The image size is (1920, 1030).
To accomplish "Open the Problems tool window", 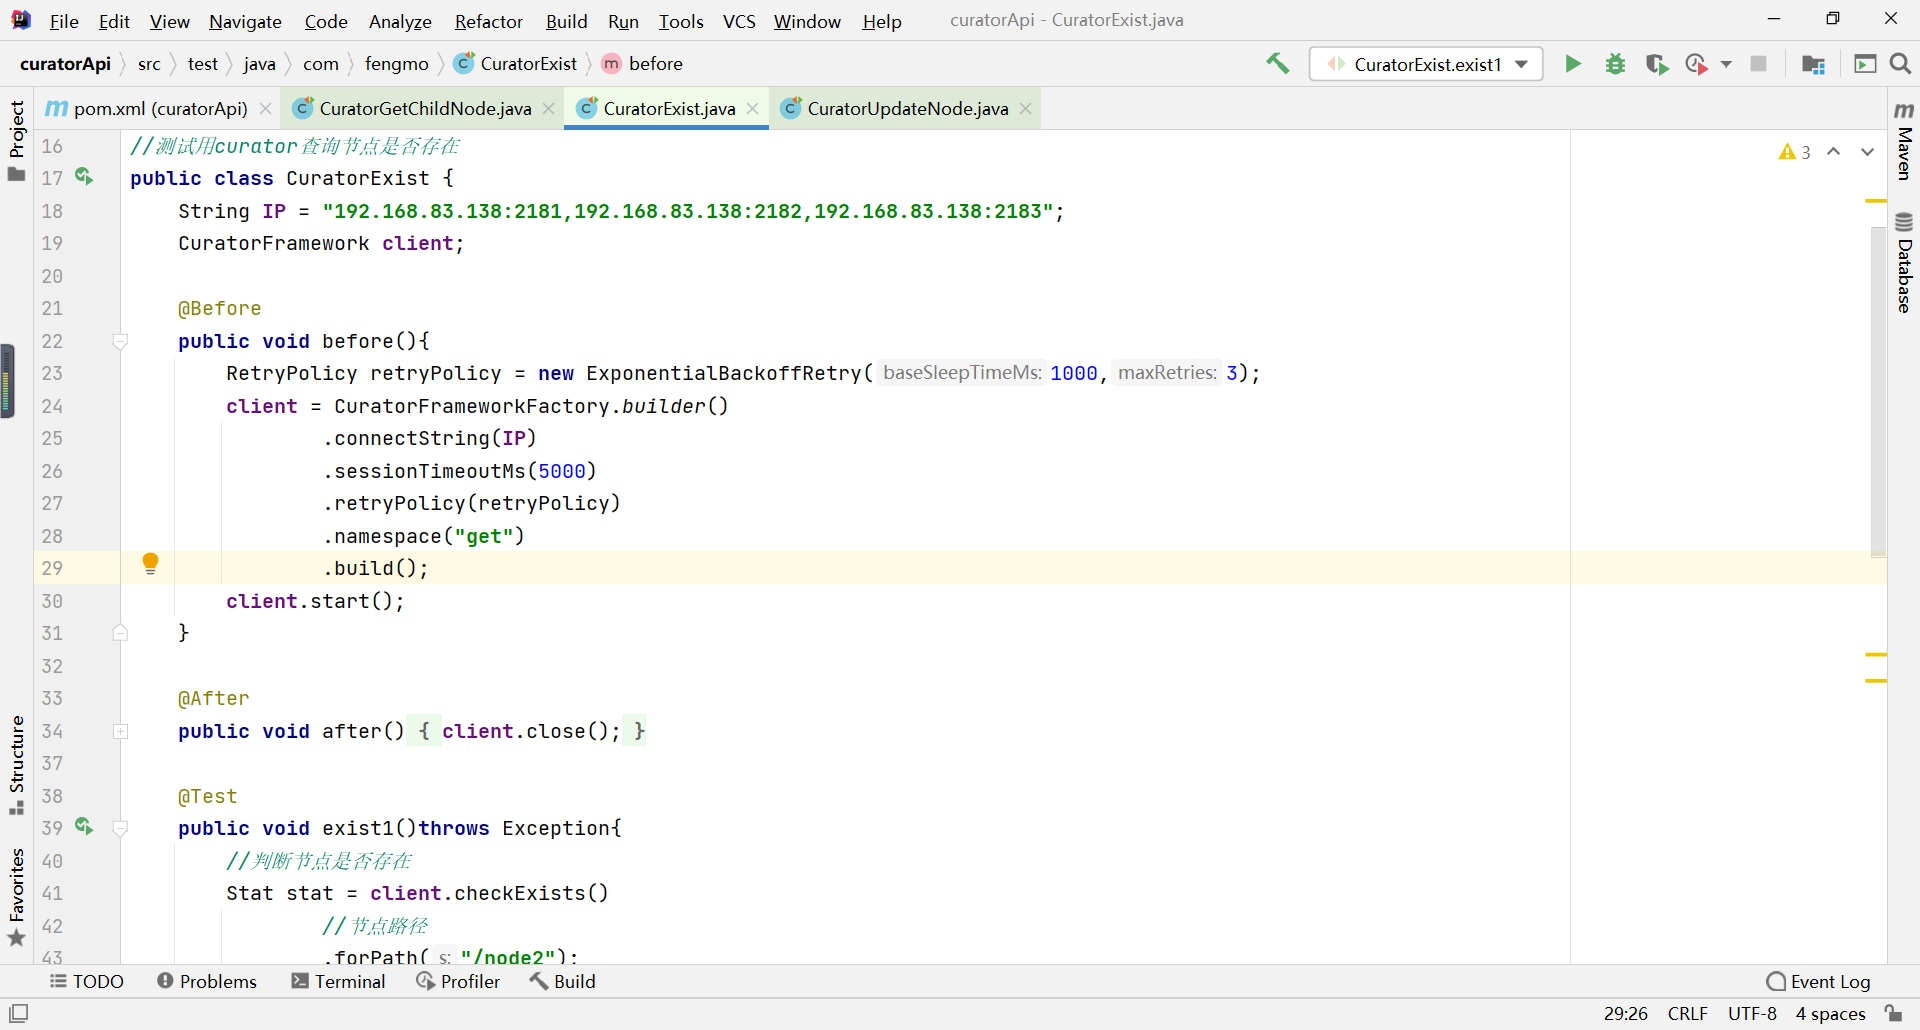I will (x=207, y=981).
